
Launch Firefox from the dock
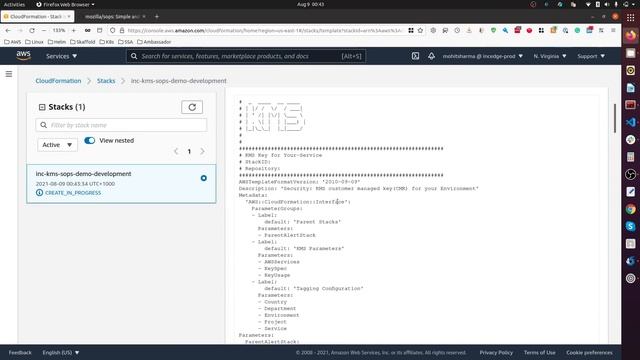(631, 36)
